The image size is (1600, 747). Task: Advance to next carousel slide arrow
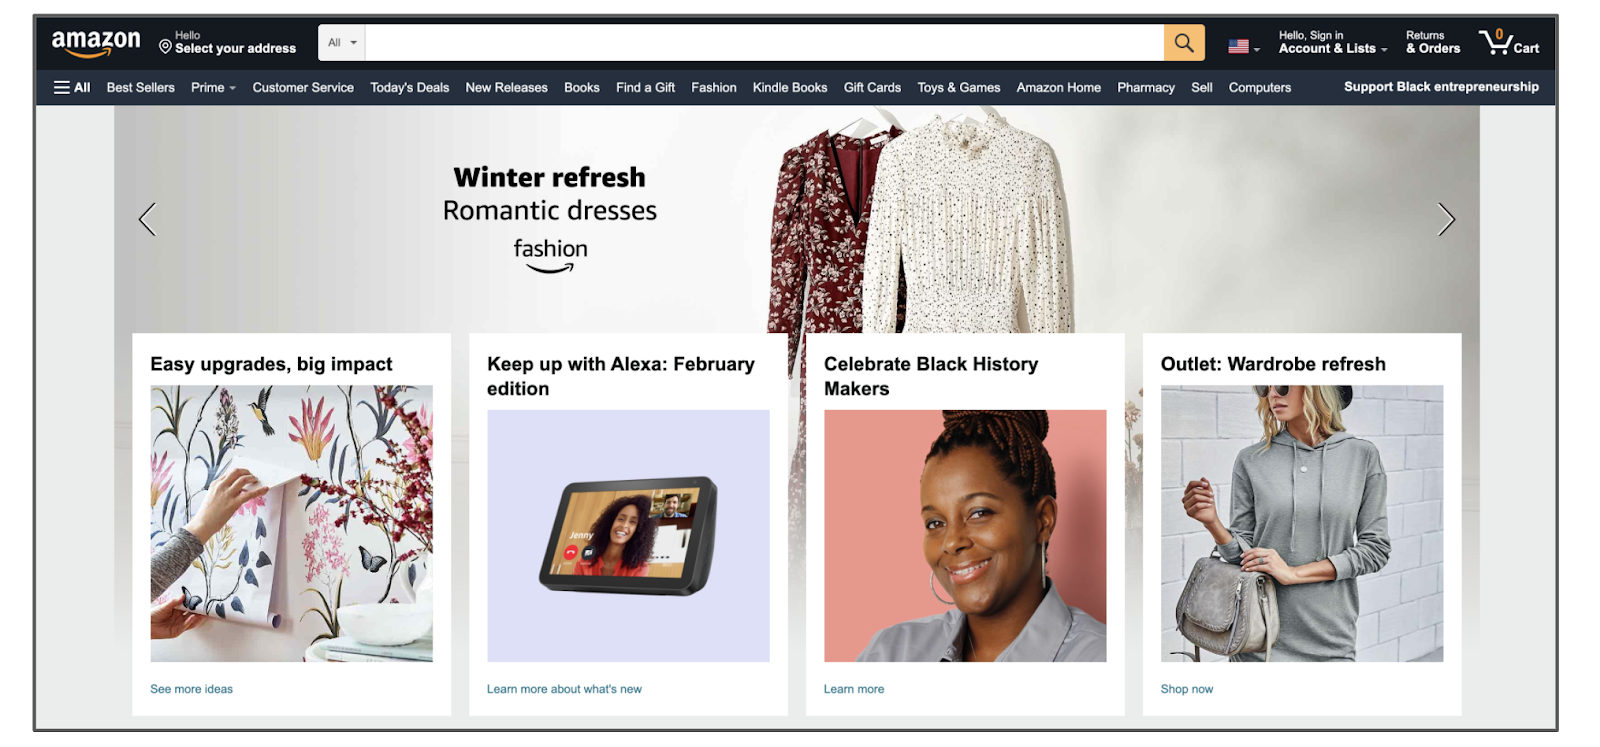point(1445,219)
